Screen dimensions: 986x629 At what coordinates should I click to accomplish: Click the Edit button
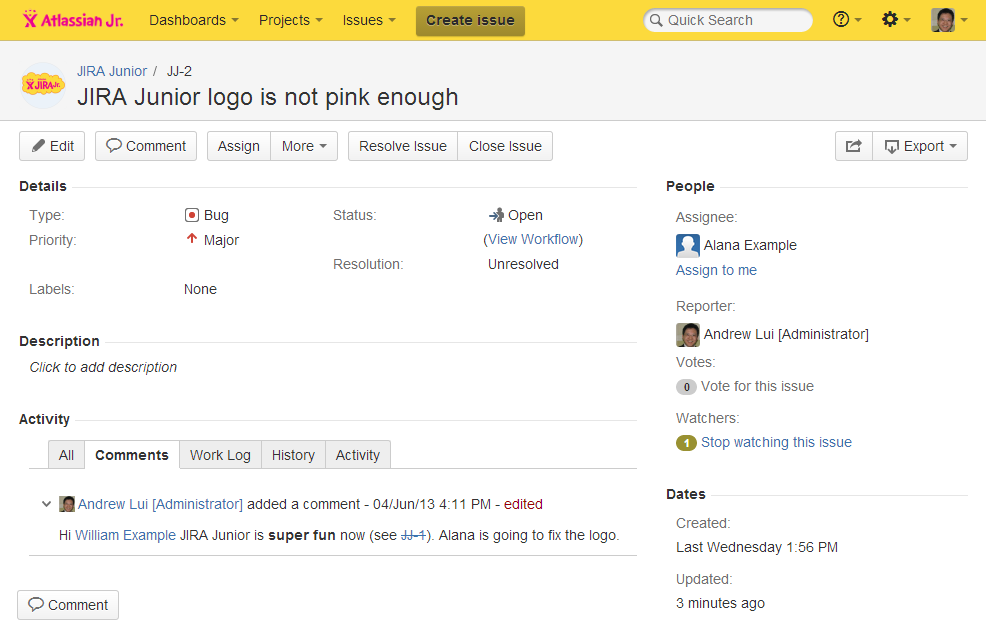pyautogui.click(x=52, y=146)
